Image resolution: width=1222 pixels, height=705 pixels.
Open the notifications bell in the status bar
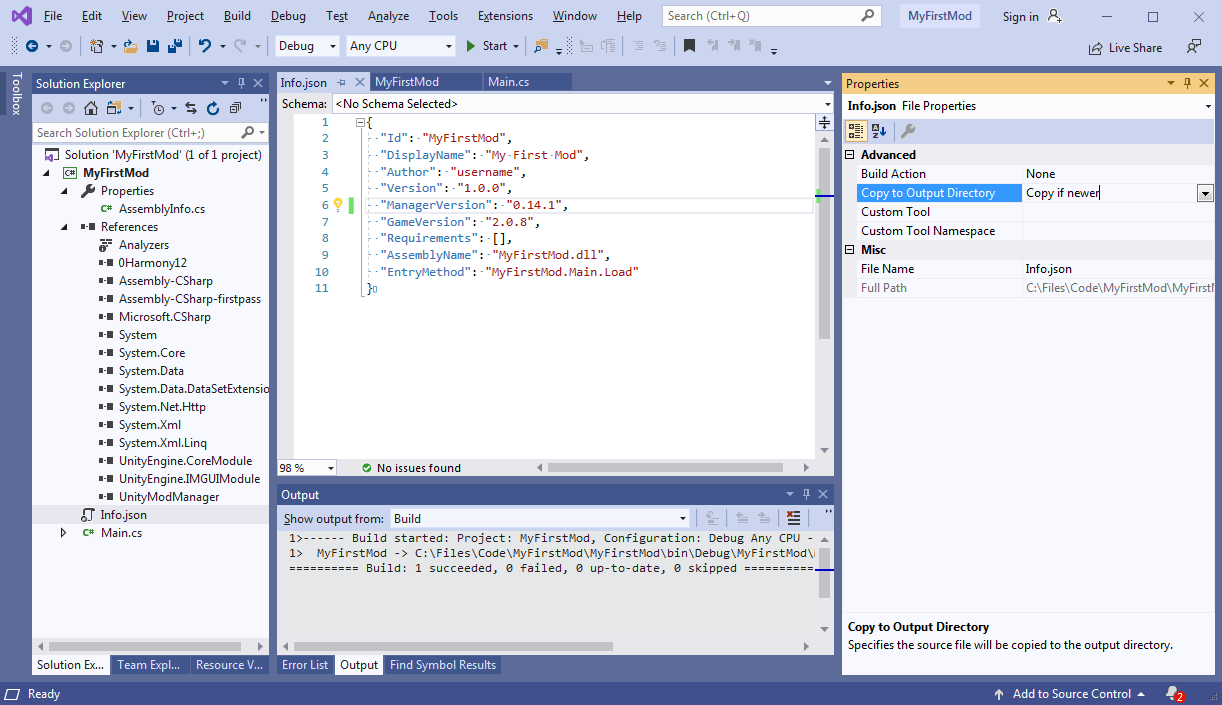coord(1175,694)
